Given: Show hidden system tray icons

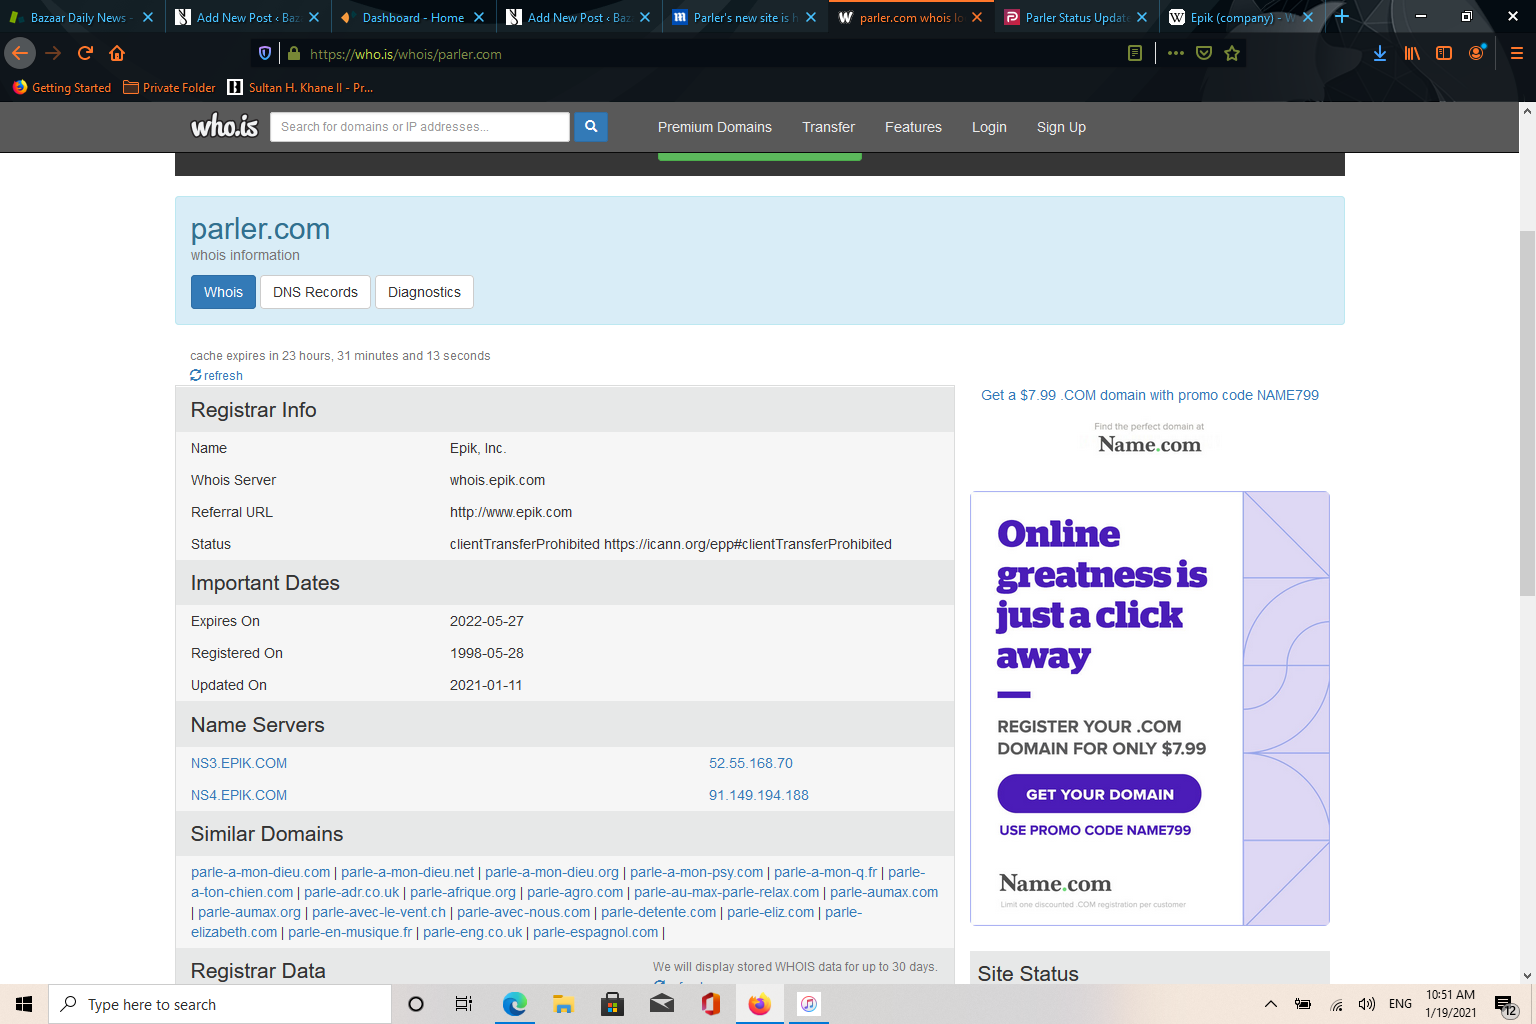Looking at the screenshot, I should coord(1271,1004).
